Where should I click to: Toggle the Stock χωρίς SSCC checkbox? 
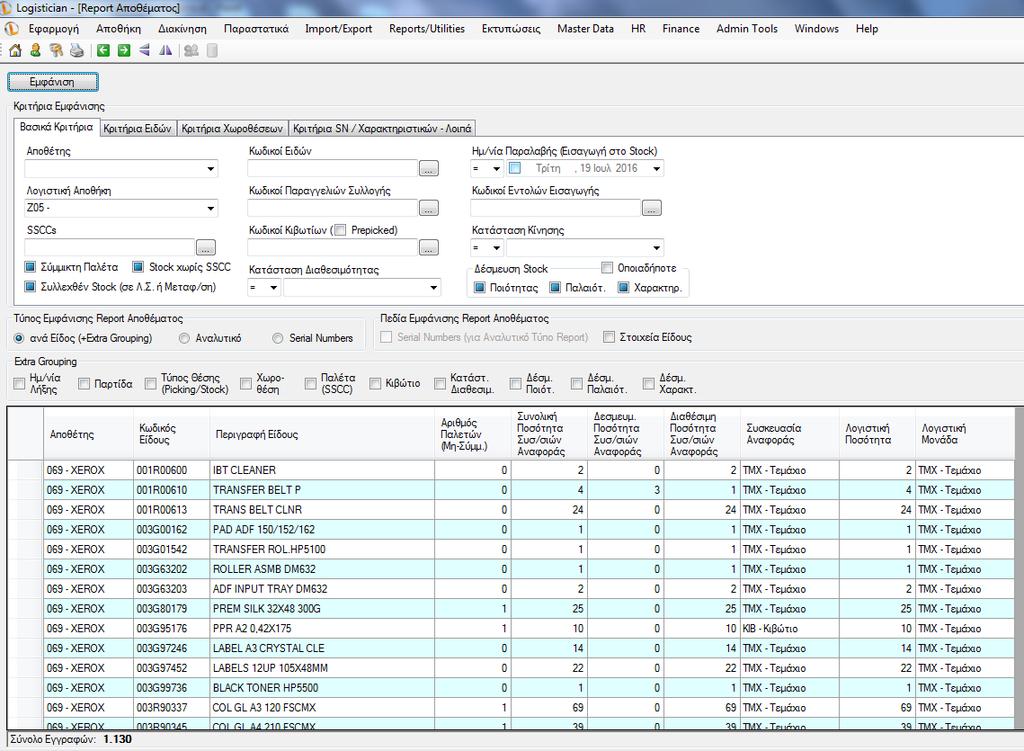click(138, 267)
